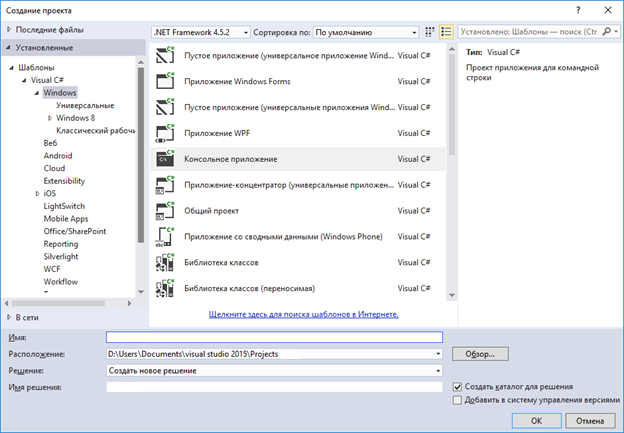Select Универсальные in the templates tree

pyautogui.click(x=85, y=105)
